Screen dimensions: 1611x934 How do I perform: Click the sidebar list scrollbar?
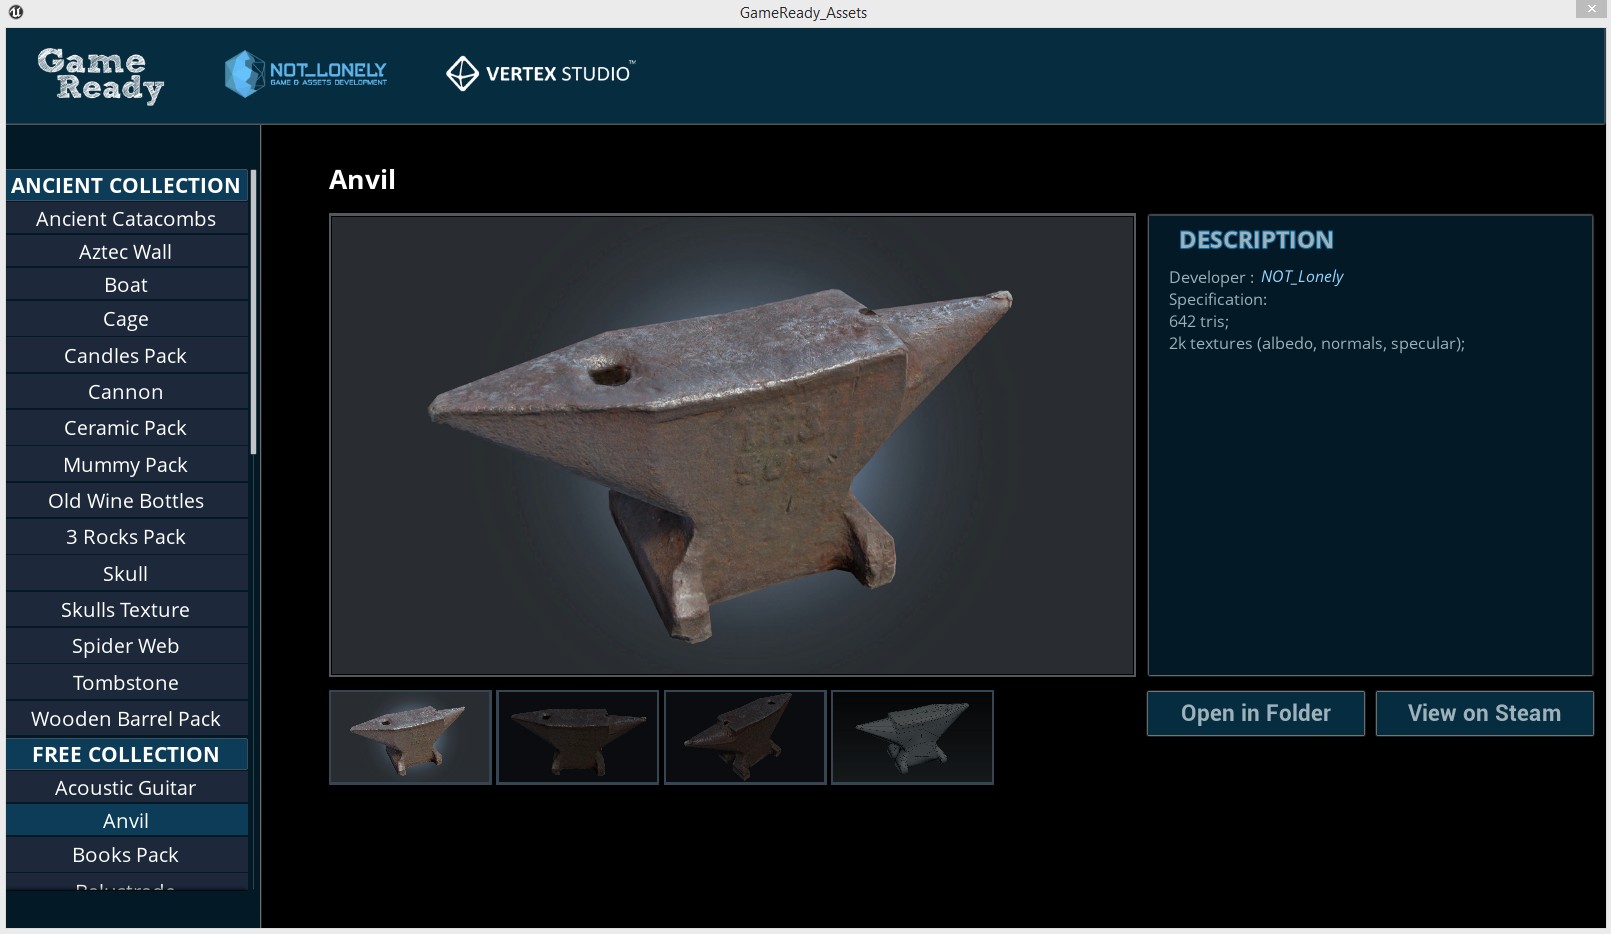(254, 312)
